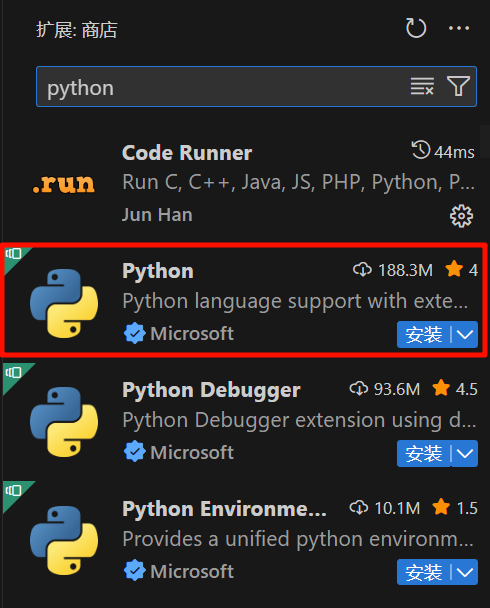Install the Python Environments extension
Image resolution: width=490 pixels, height=608 pixels.
[423, 572]
